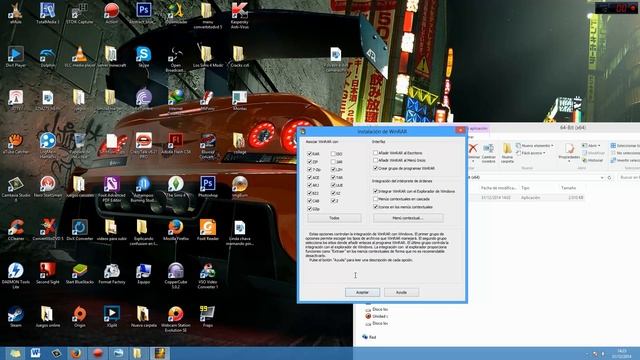This screenshot has width=640, height=360.
Task: Open Explorer address bar history dropdown
Action: [x=602, y=178]
